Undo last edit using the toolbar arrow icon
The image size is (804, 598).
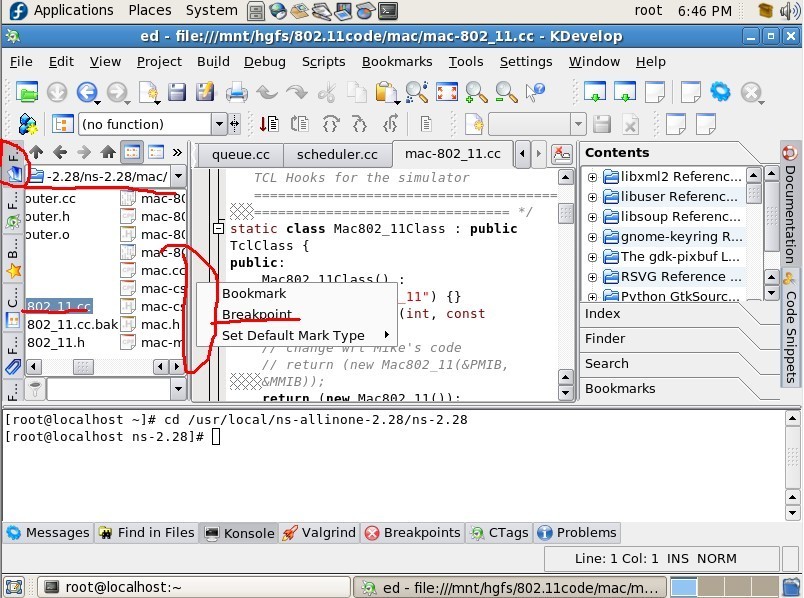pyautogui.click(x=268, y=92)
